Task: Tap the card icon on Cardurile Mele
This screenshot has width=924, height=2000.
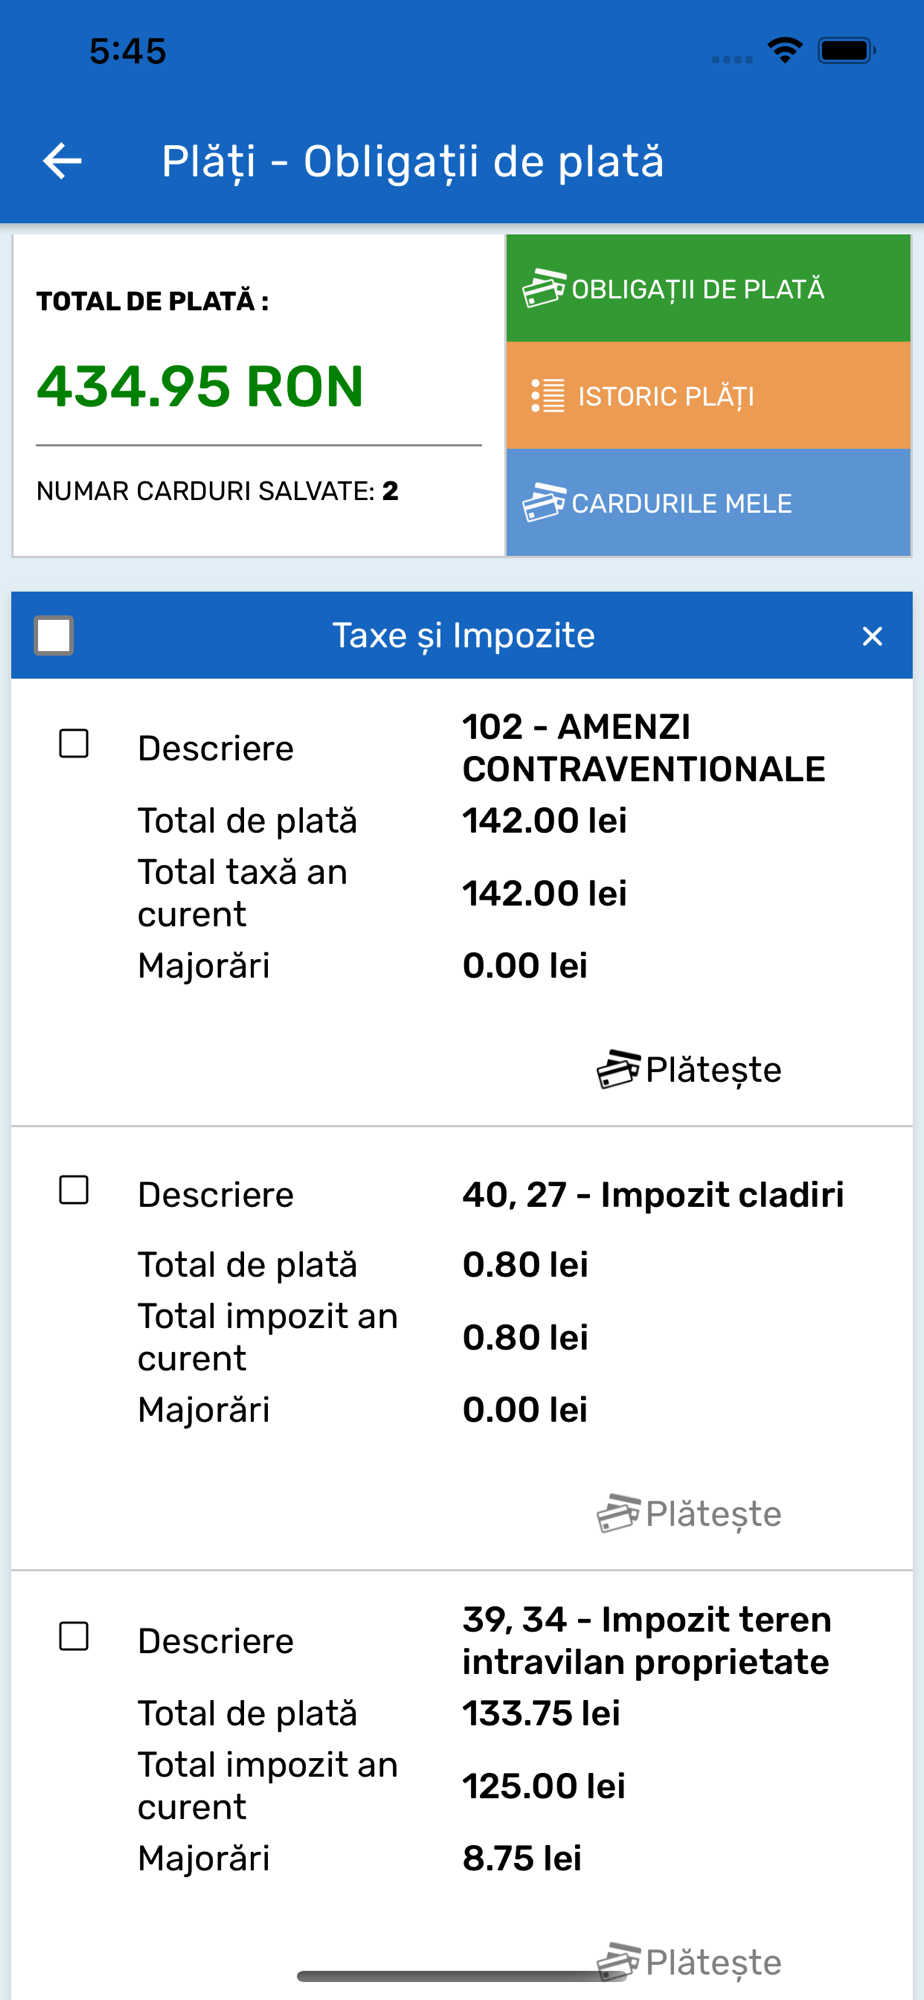Action: 544,502
